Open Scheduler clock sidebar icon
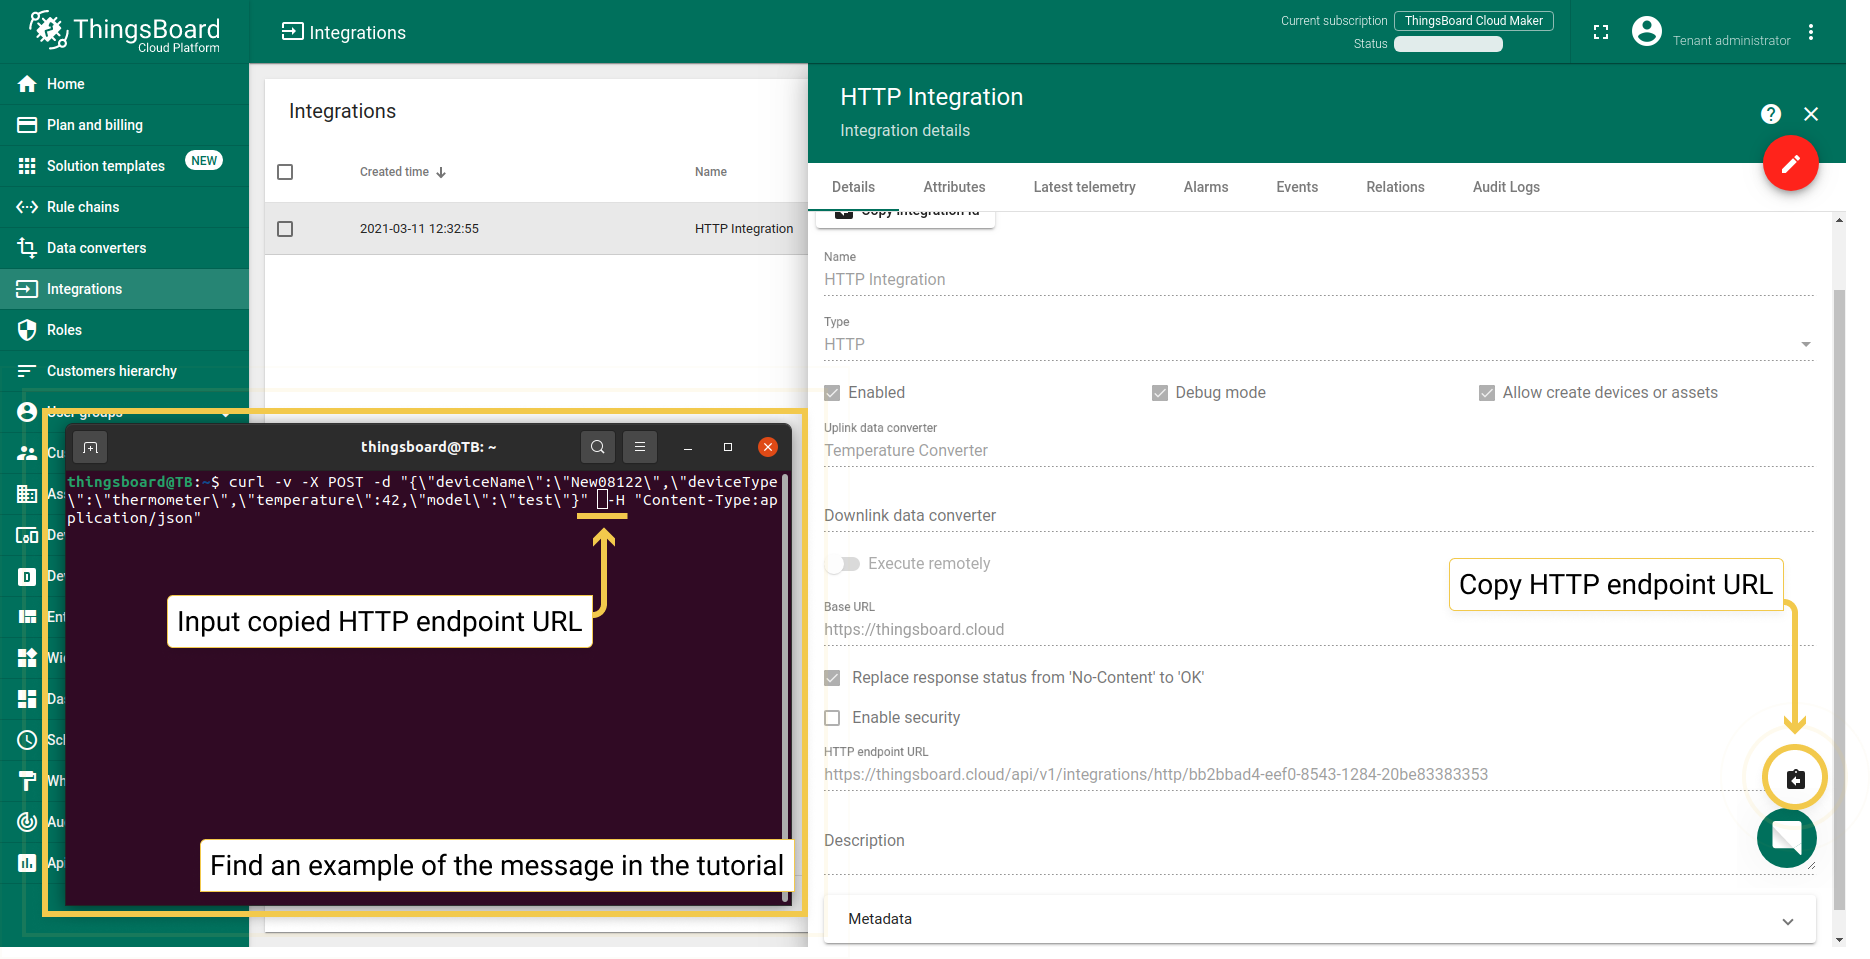The height and width of the screenshot is (959, 1870). point(27,740)
